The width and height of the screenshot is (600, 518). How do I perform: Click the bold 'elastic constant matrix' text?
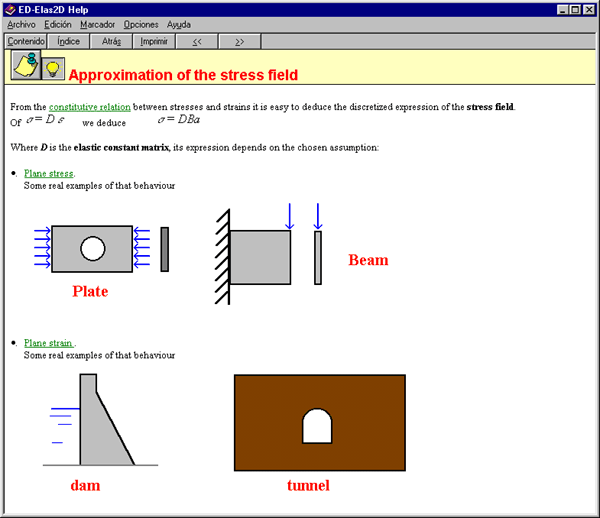coord(121,148)
